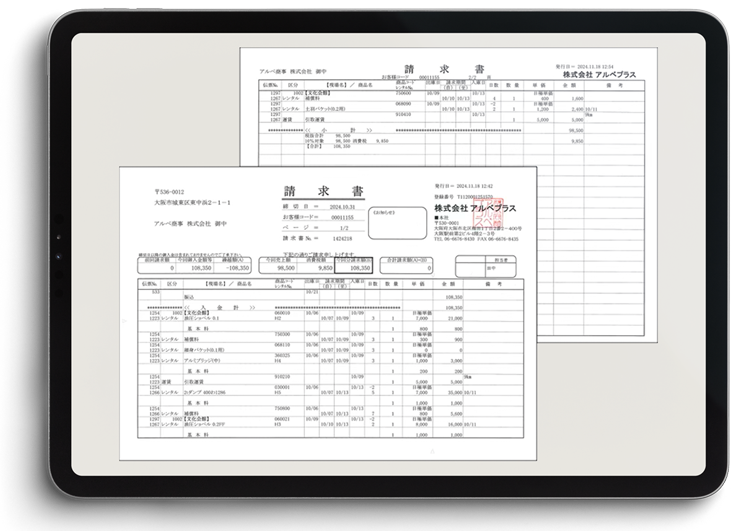Click the address 大阪市城東区東中浜2-1-1
The width and height of the screenshot is (734, 531).
192,203
